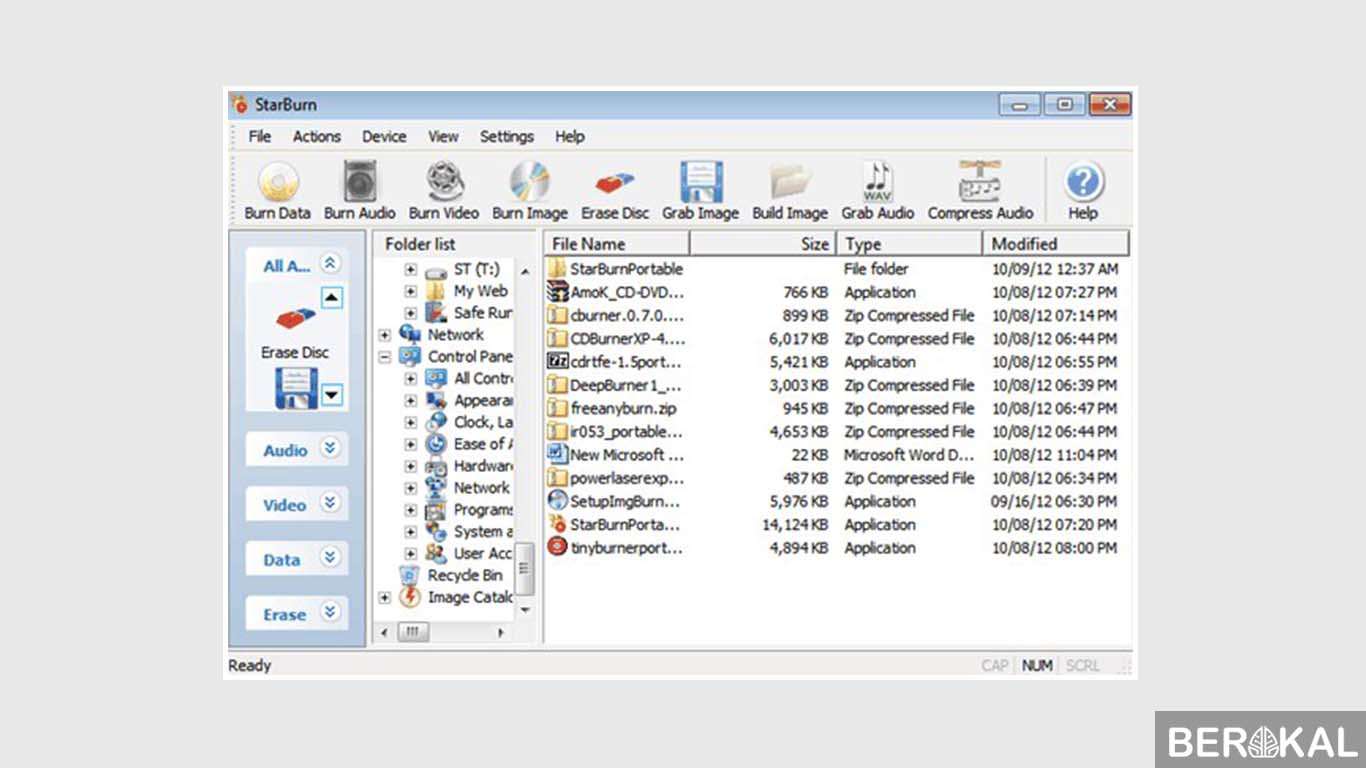Select the StarBurnPortable folder icon

tap(557, 269)
